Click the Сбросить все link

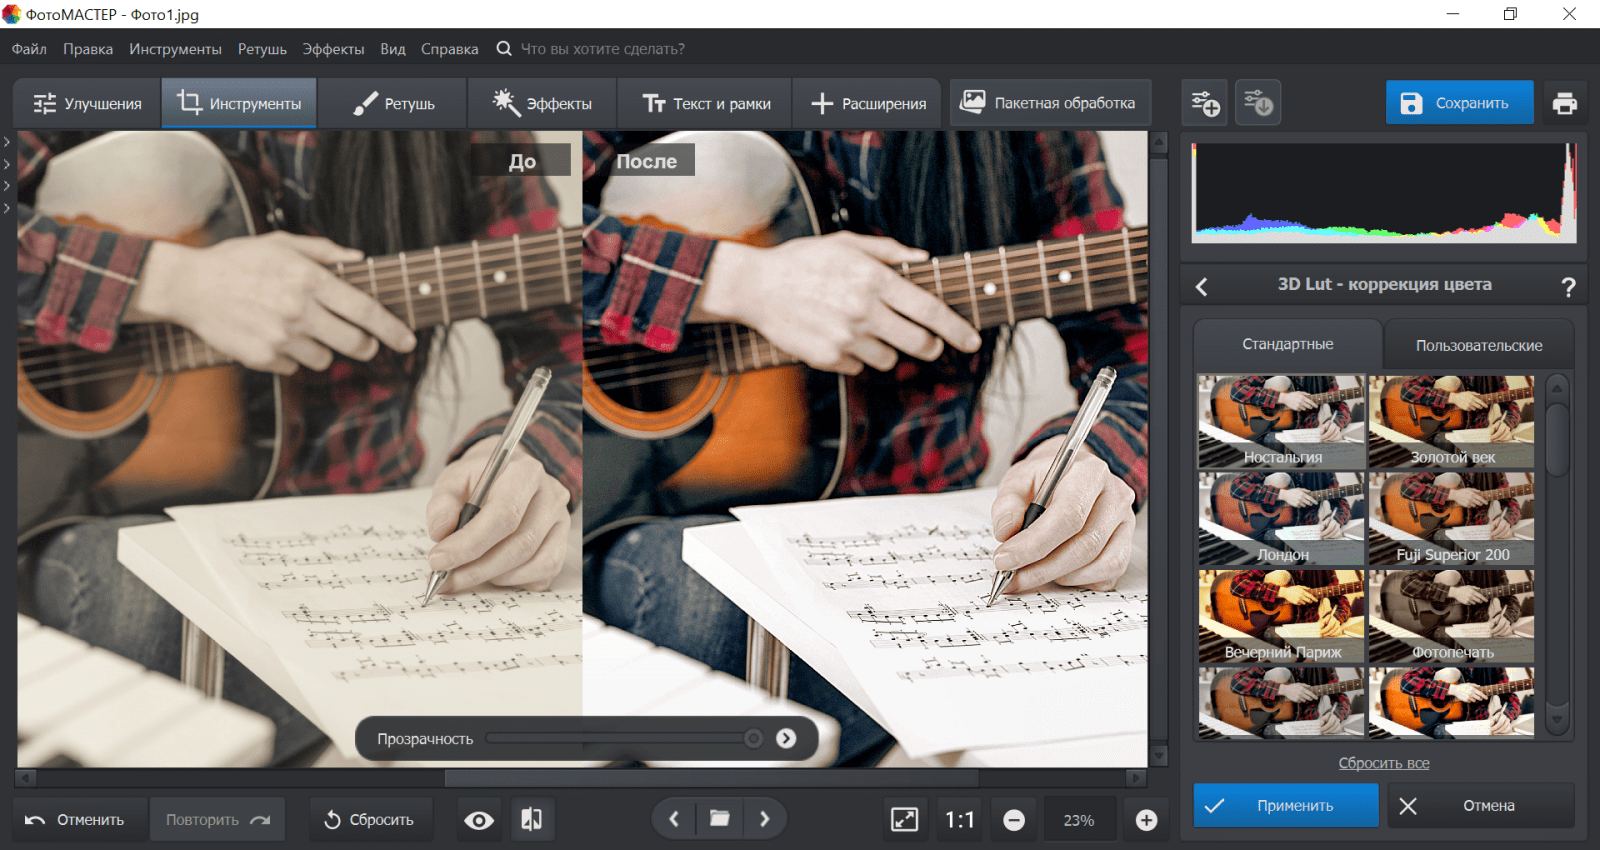[x=1384, y=763]
